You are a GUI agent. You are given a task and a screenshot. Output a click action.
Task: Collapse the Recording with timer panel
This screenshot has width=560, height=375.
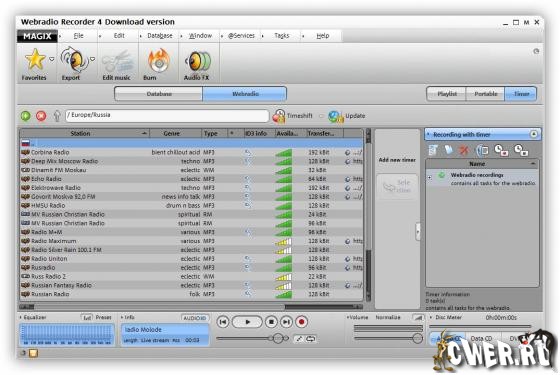(534, 134)
